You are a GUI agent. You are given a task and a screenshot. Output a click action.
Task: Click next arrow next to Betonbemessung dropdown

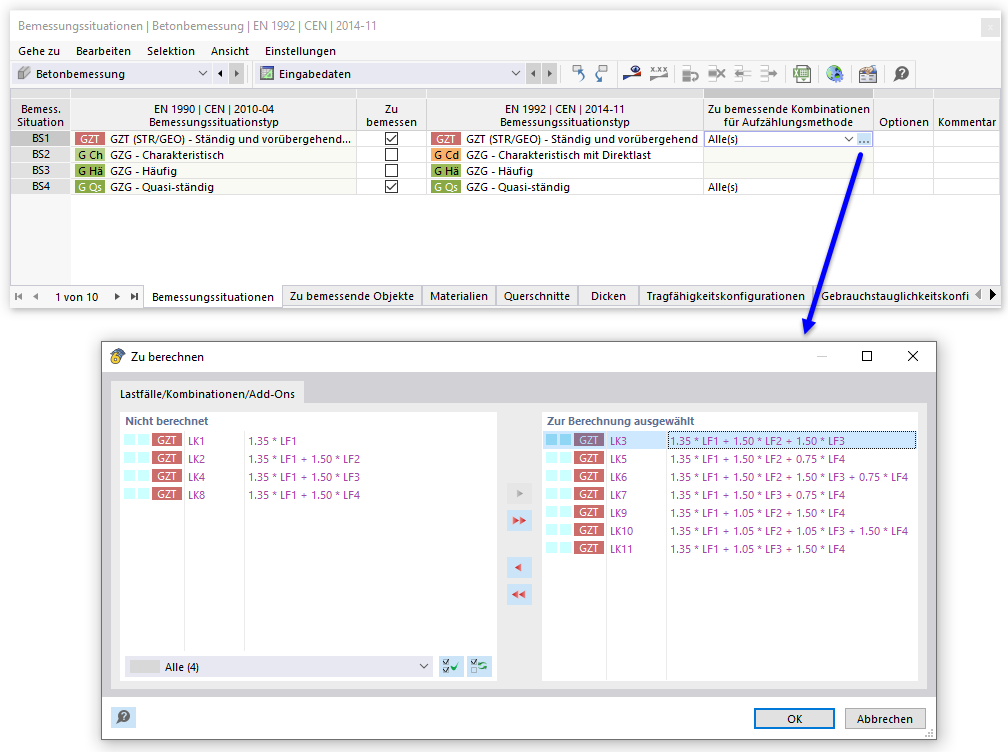point(237,74)
